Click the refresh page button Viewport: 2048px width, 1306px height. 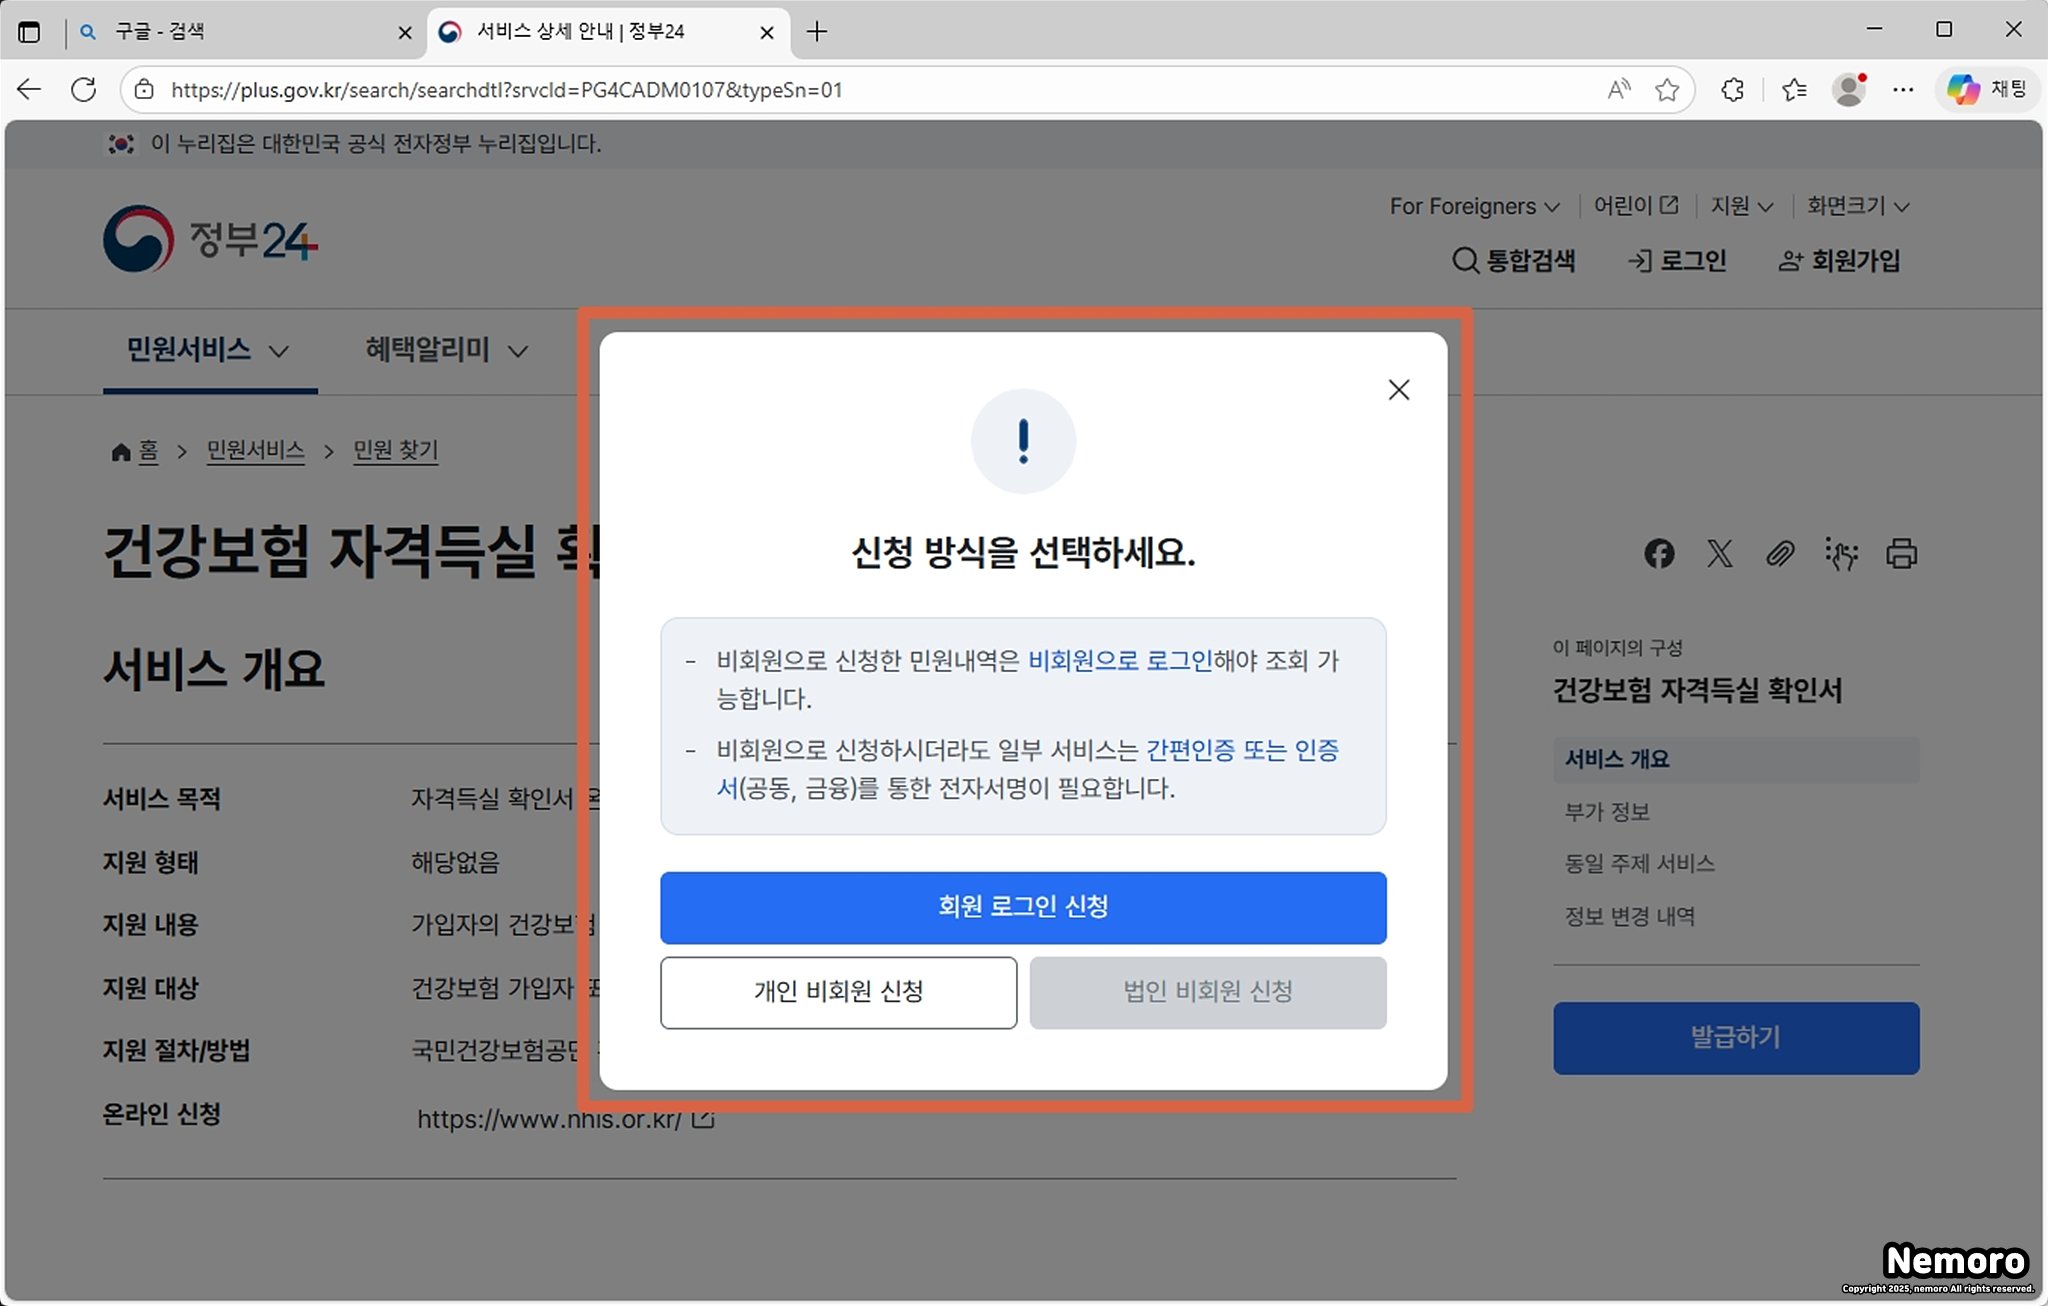pyautogui.click(x=84, y=90)
